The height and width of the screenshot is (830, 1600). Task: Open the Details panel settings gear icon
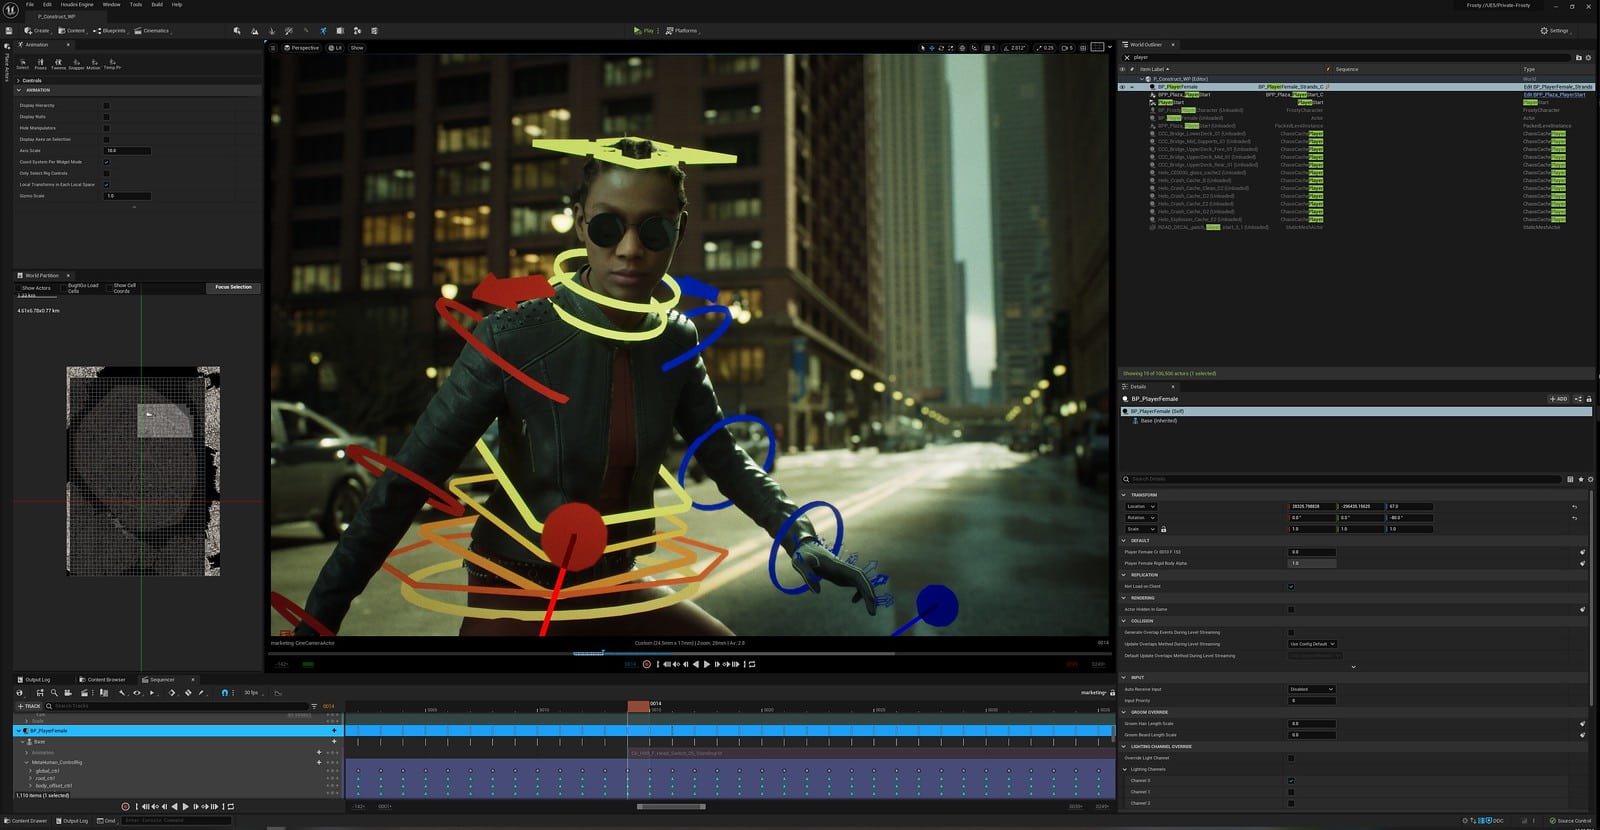click(1589, 479)
